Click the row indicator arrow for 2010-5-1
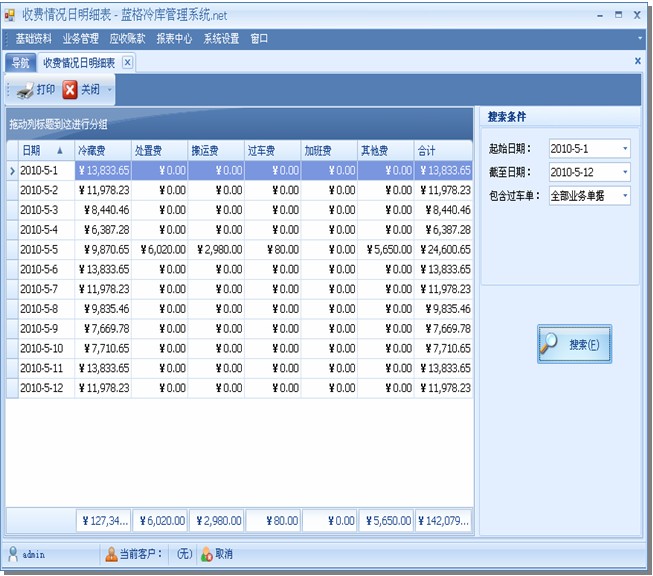653x576 pixels. click(x=12, y=171)
